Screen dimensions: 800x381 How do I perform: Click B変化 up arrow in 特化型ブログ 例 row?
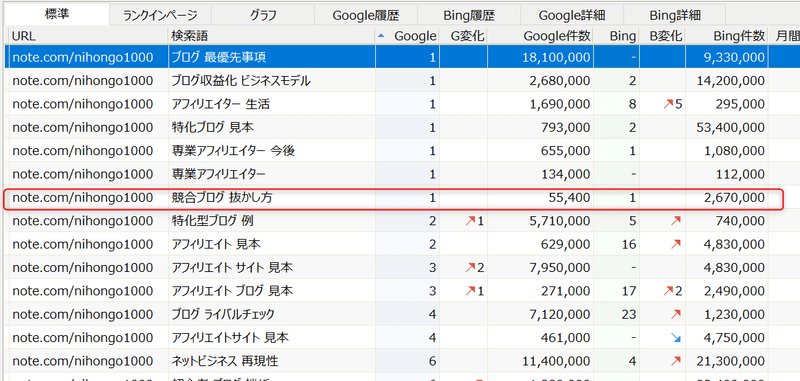676,222
